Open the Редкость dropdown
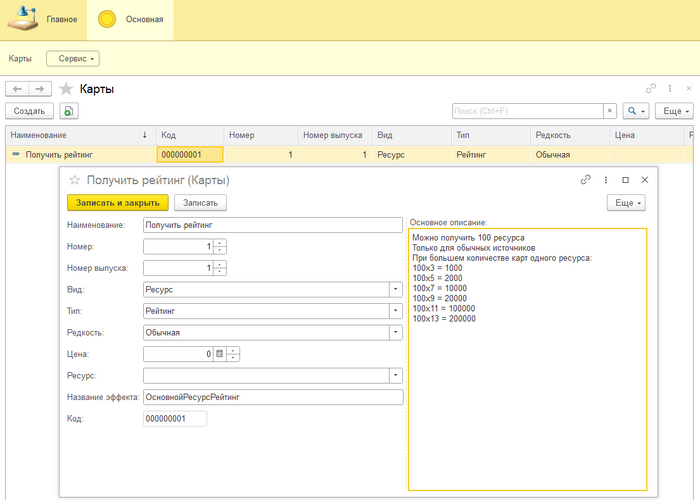 pyautogui.click(x=395, y=332)
